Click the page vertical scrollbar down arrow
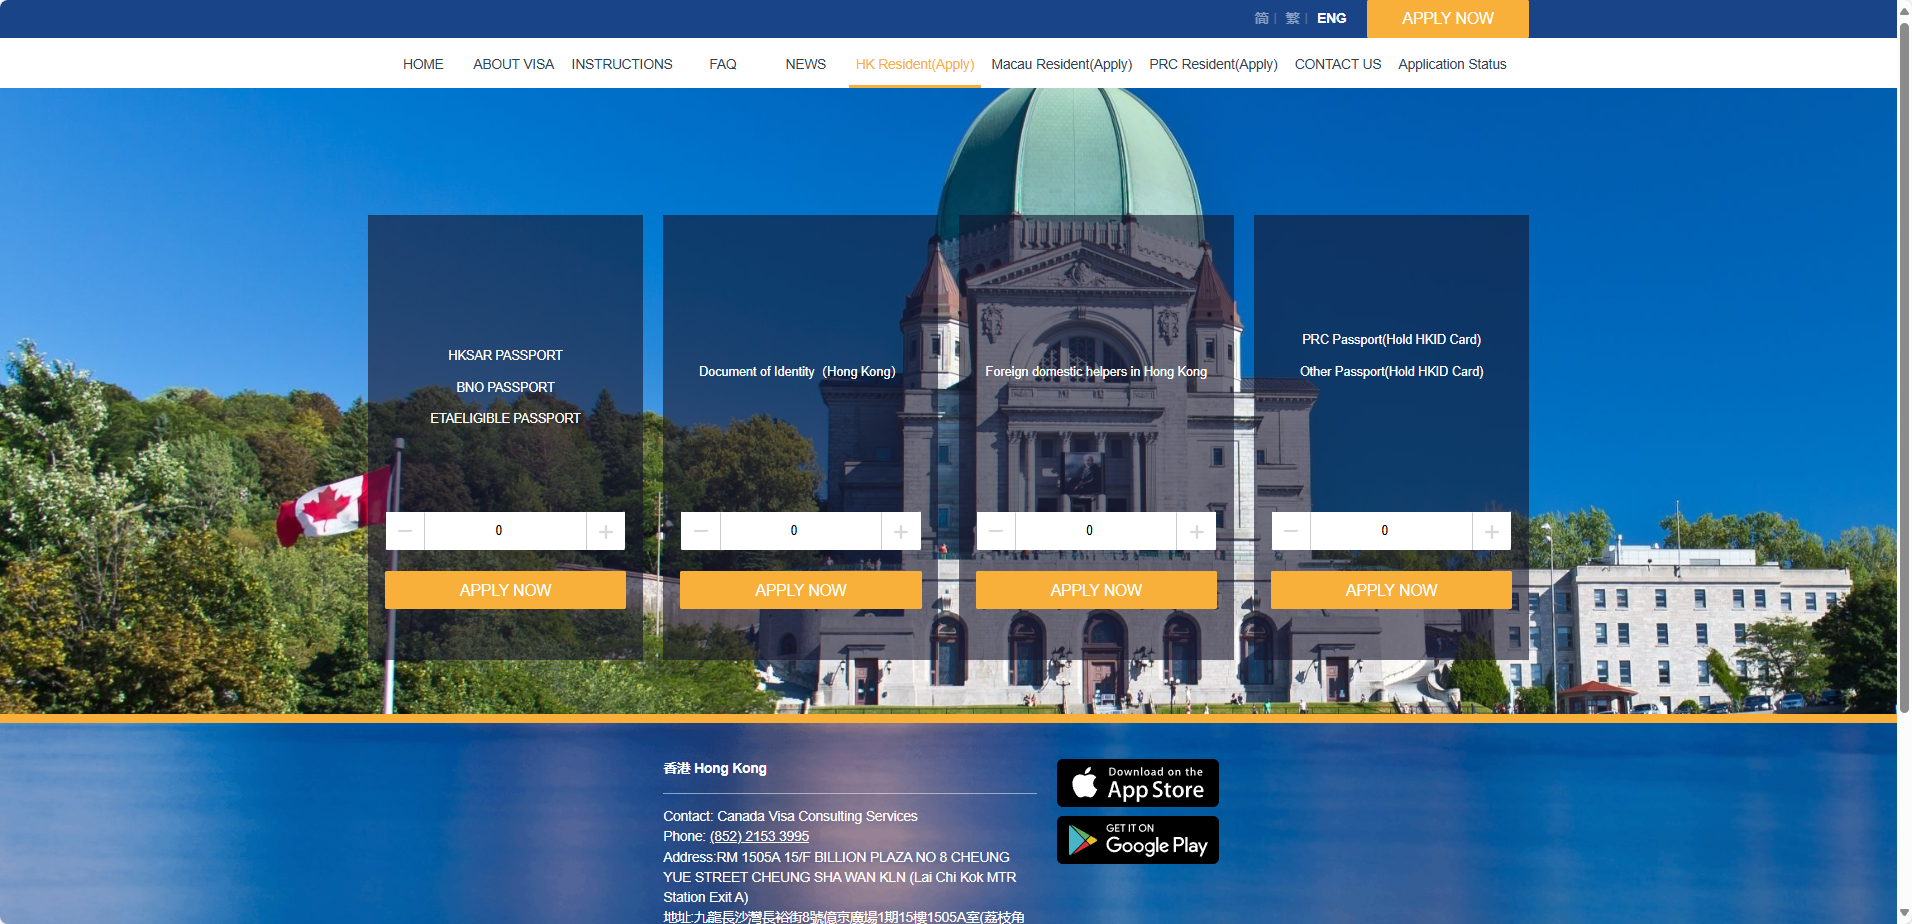The width and height of the screenshot is (1912, 924). click(1903, 914)
